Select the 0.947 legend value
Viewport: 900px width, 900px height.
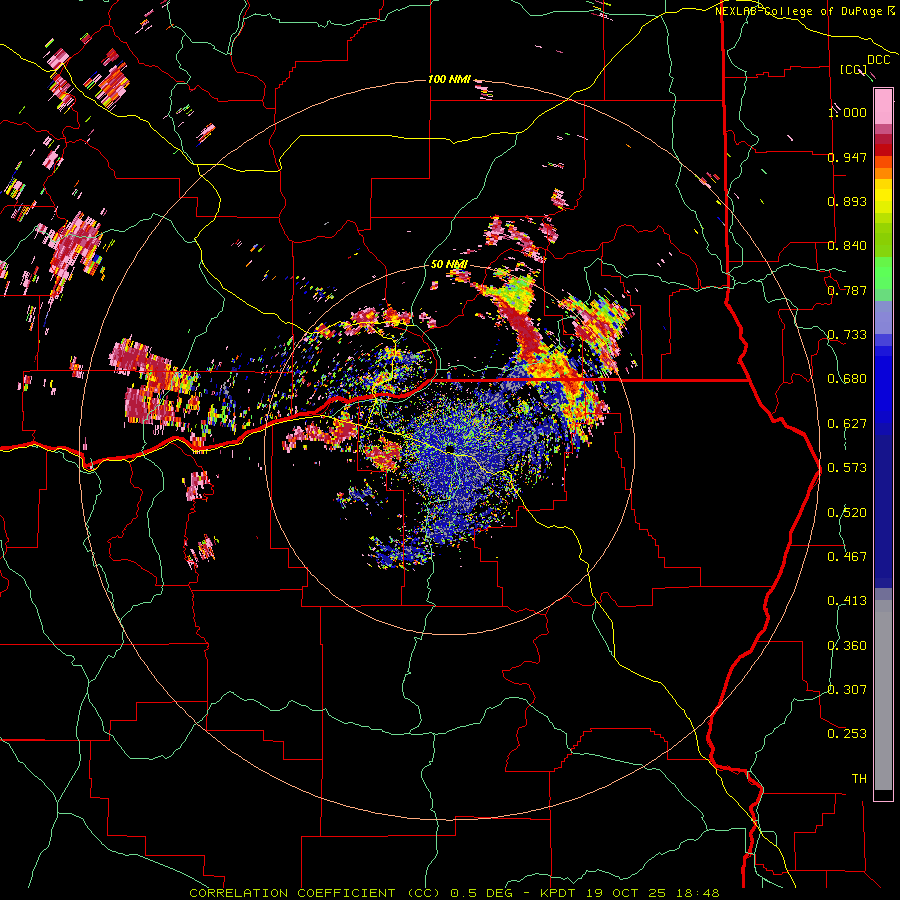tap(847, 157)
